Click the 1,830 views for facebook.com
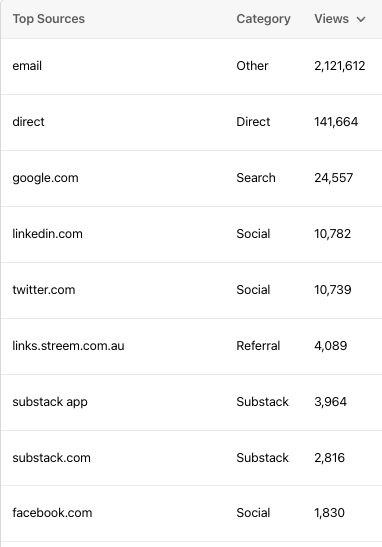382x547 pixels. pos(329,513)
